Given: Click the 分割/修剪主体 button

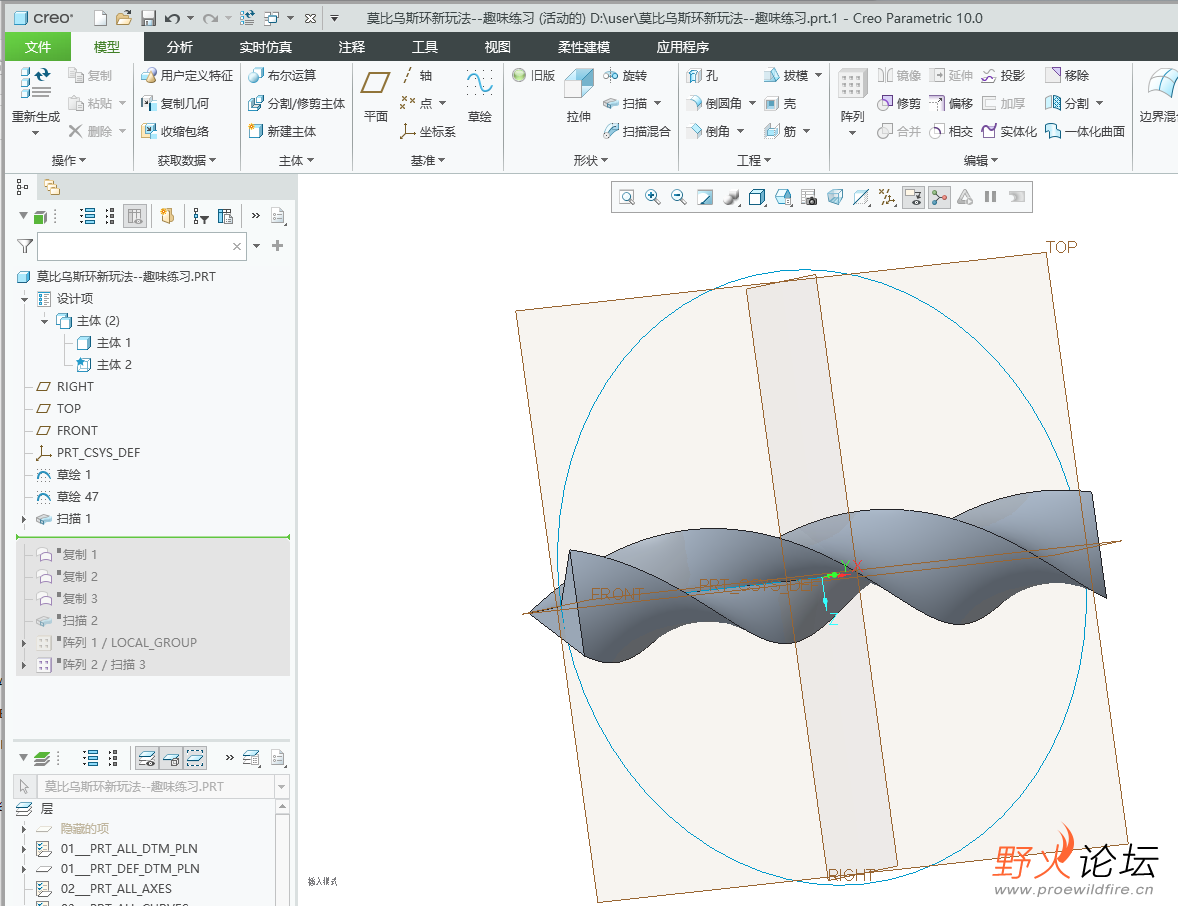Looking at the screenshot, I should 297,103.
